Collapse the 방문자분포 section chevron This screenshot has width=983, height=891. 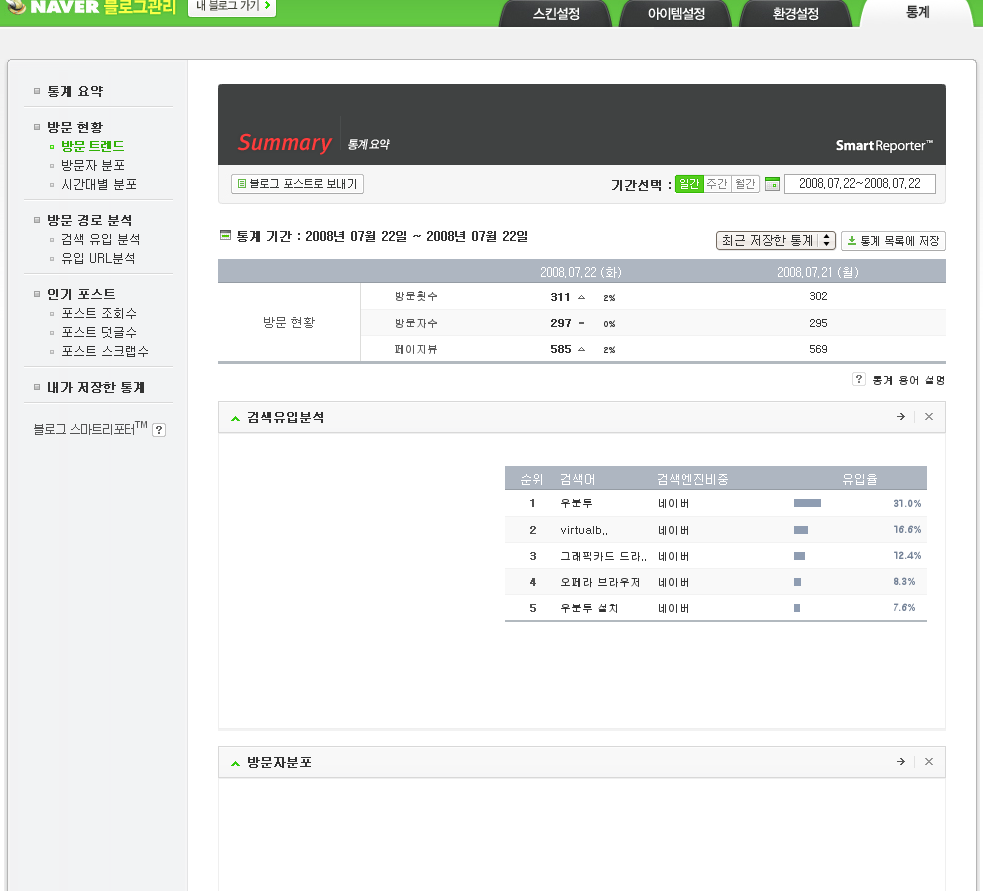coord(235,763)
